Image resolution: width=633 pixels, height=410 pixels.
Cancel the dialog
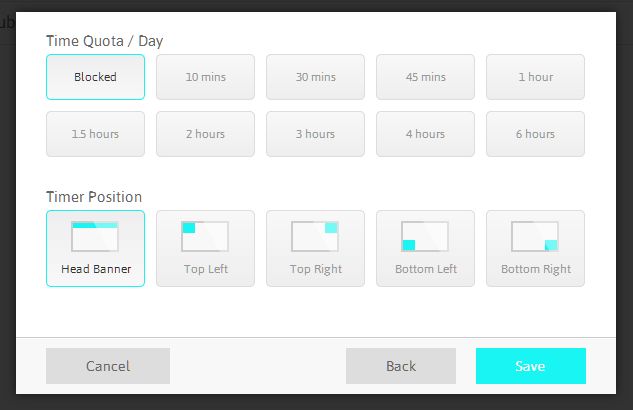[108, 366]
